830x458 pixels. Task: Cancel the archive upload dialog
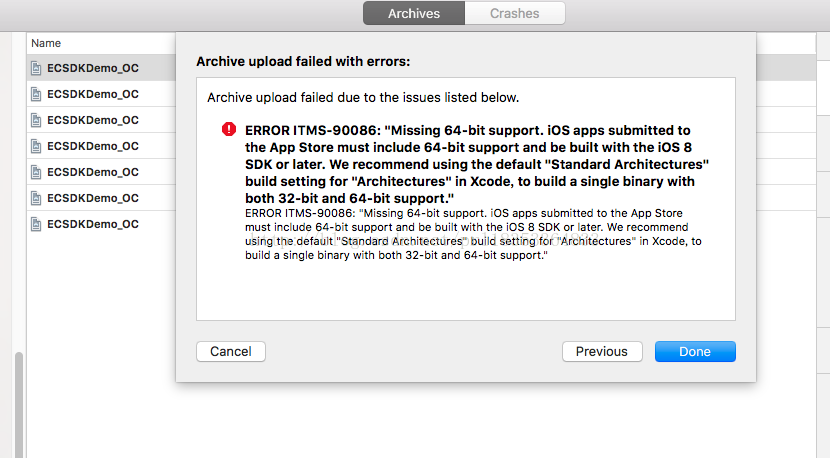coord(231,352)
